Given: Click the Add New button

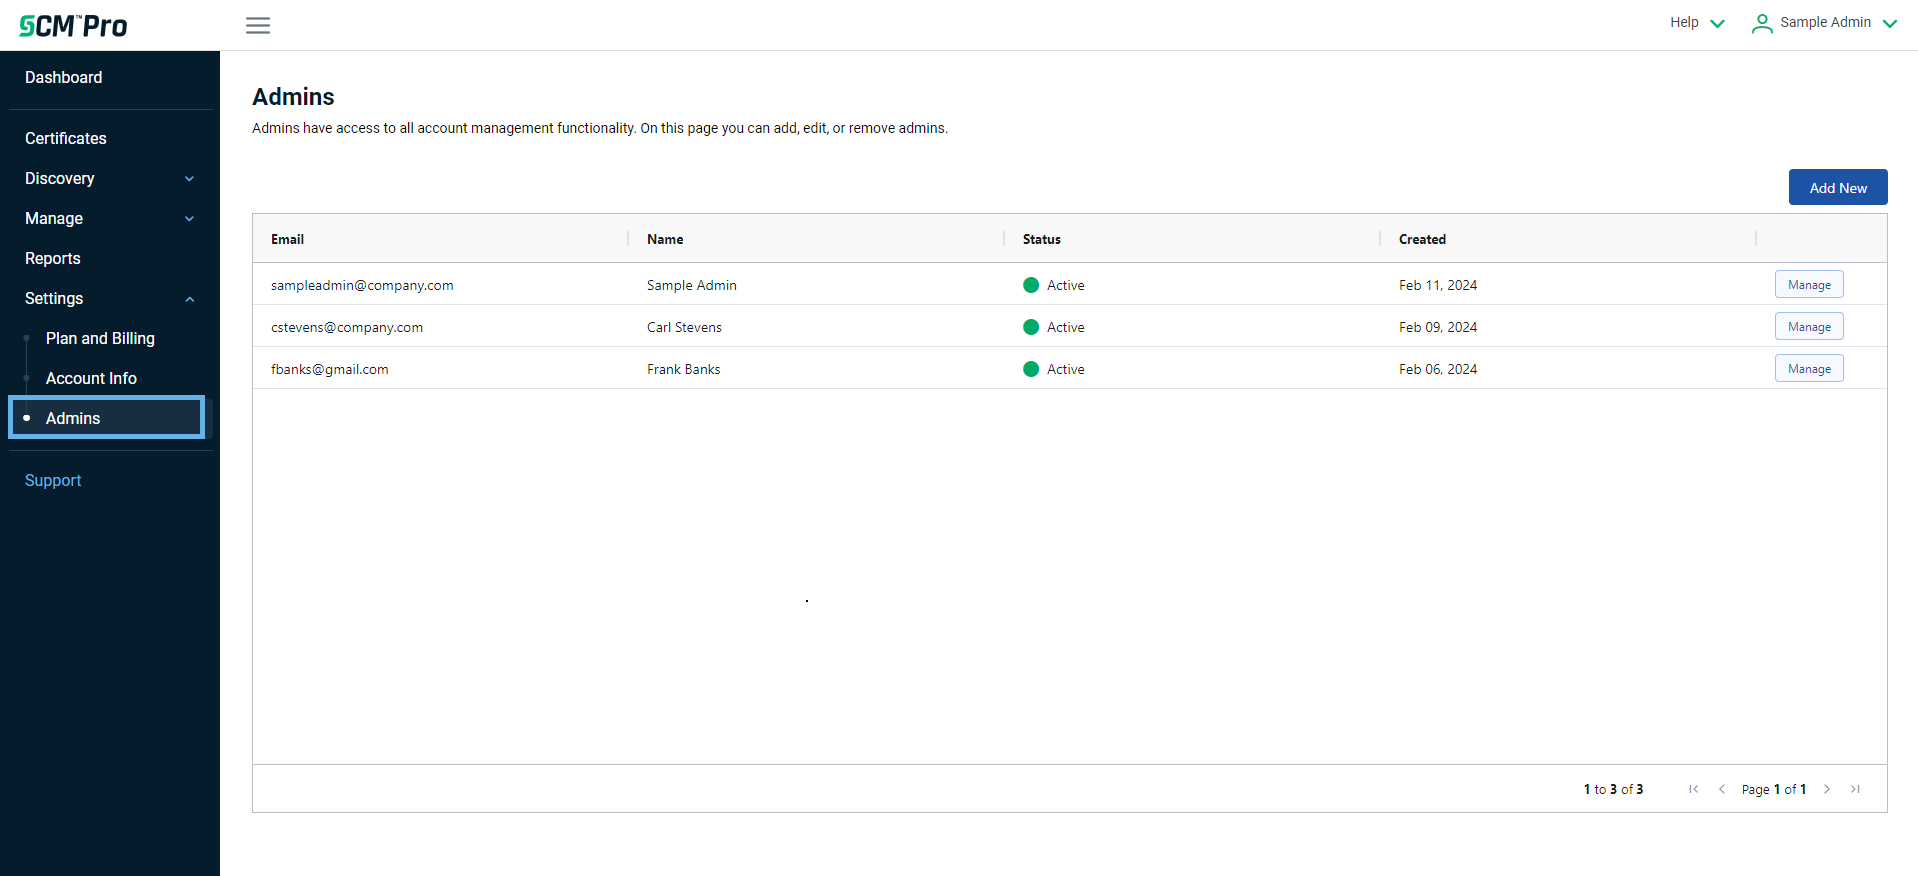Looking at the screenshot, I should (x=1838, y=187).
